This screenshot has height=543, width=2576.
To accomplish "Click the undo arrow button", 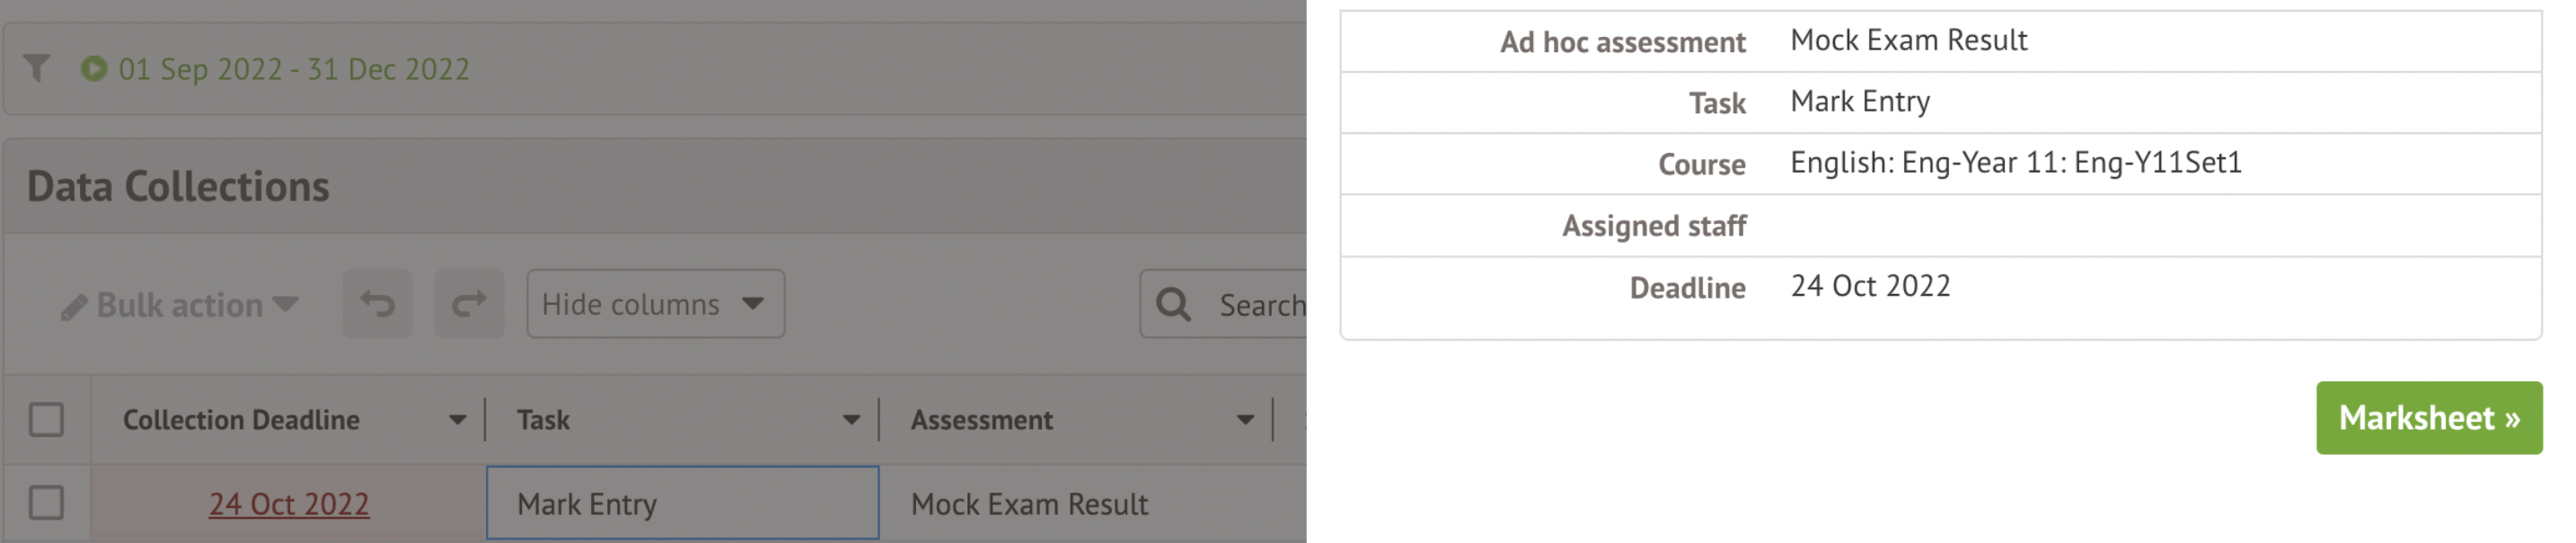I will [377, 304].
